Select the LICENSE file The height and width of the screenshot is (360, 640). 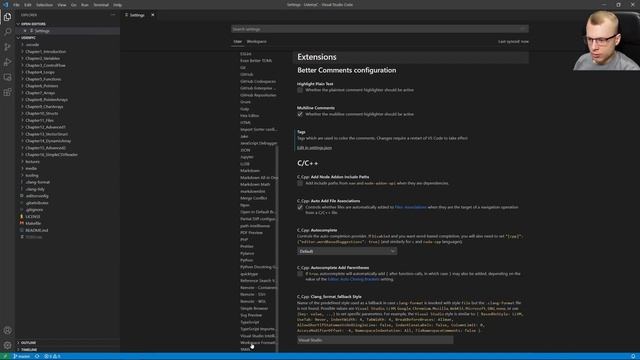tap(33, 216)
